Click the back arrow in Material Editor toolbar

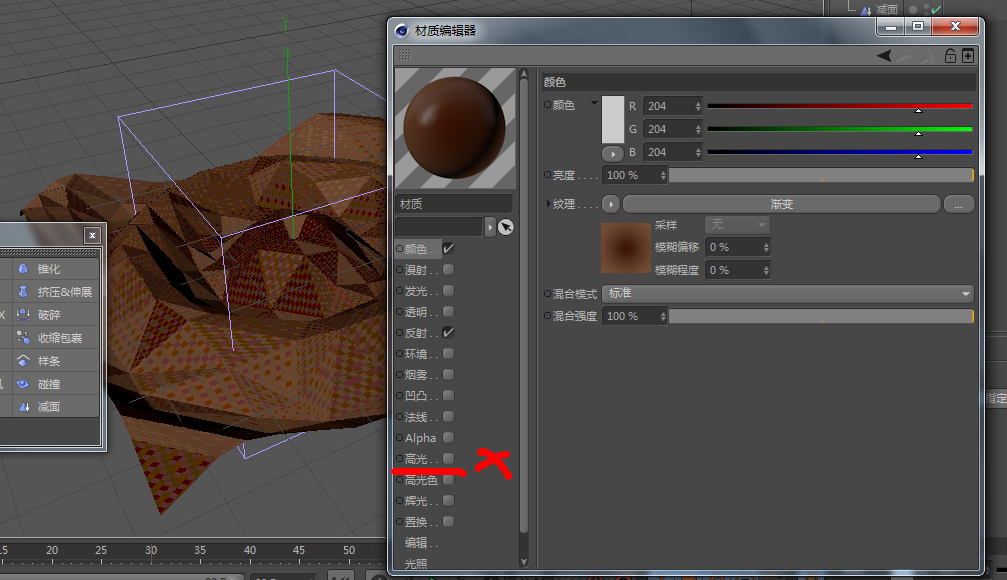[x=884, y=56]
